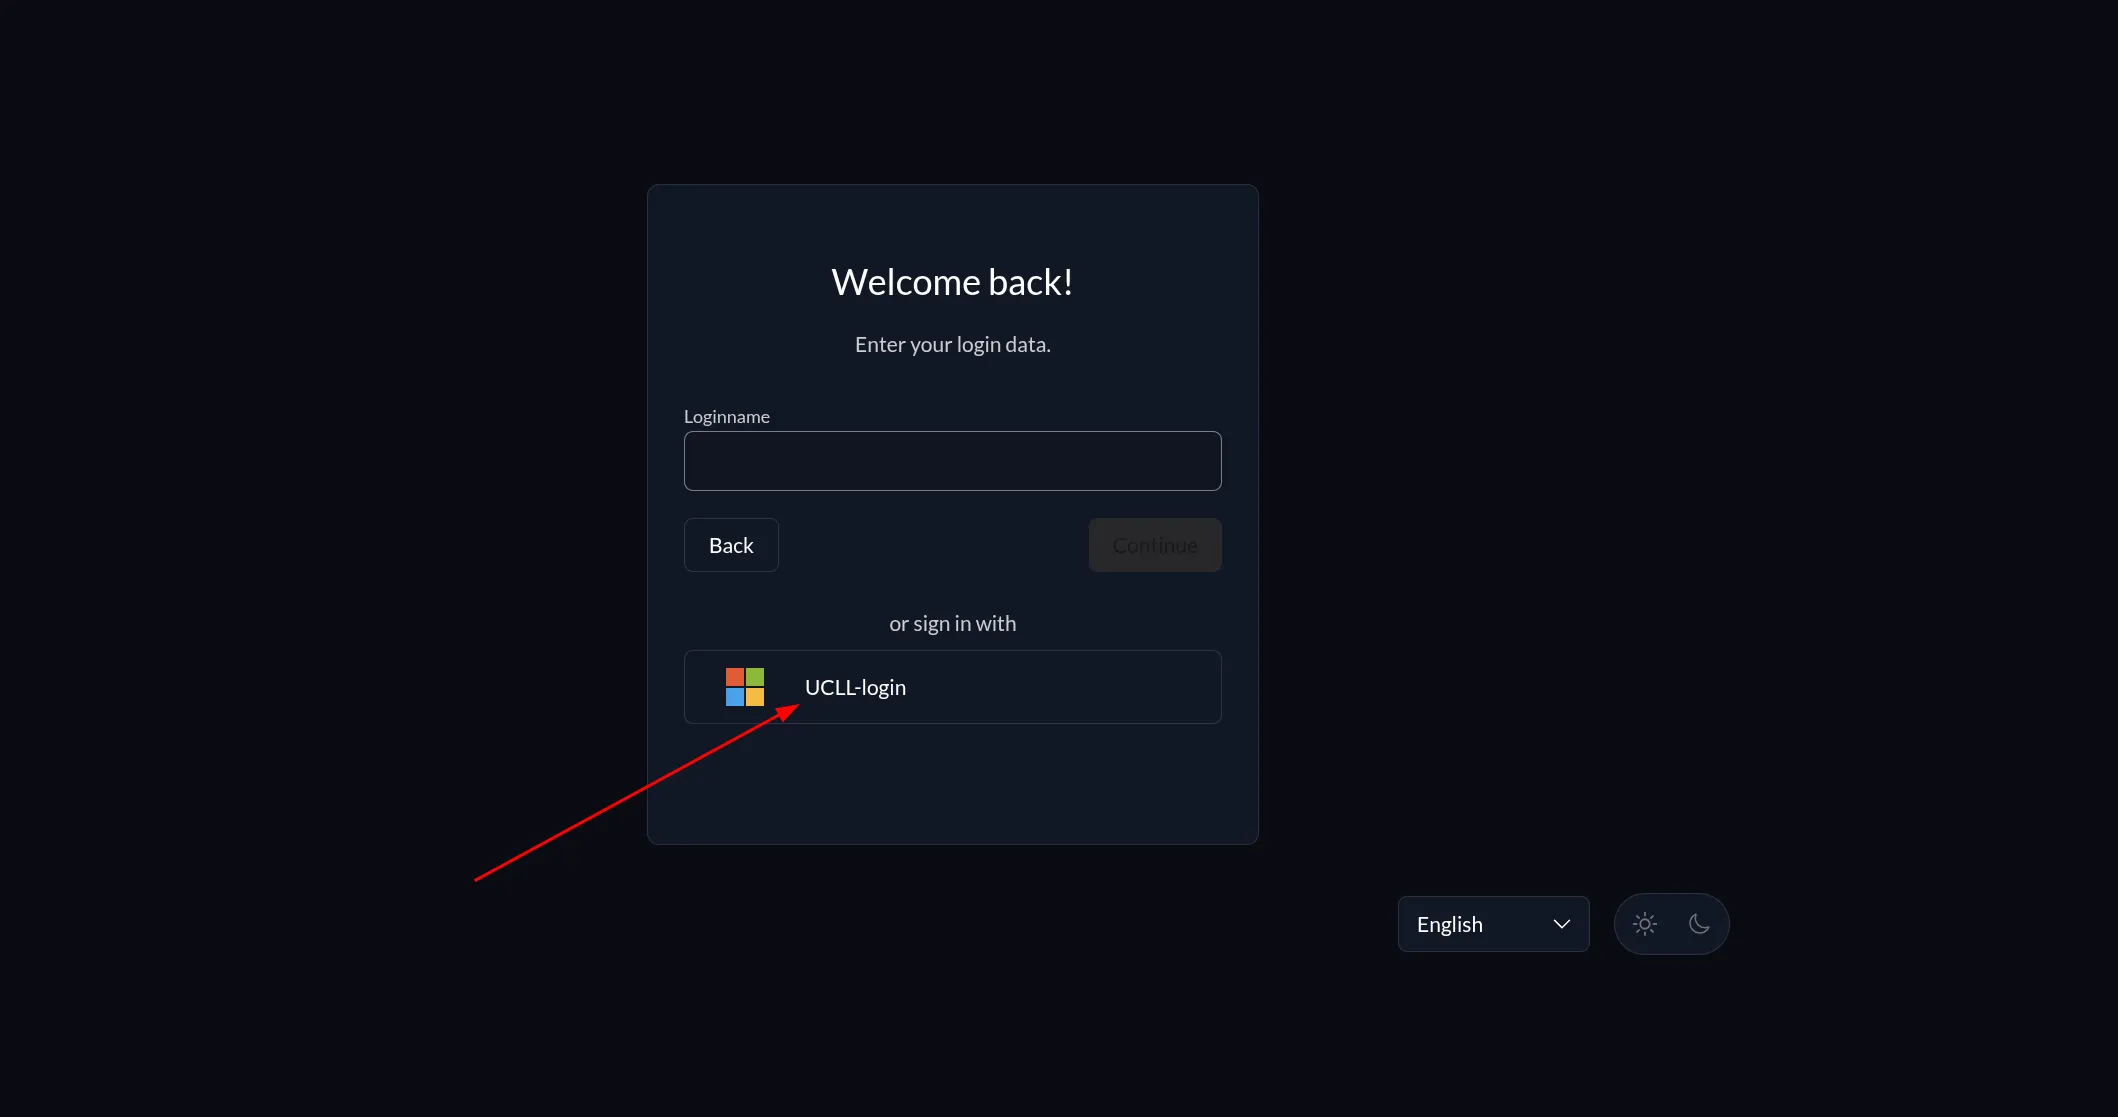The image size is (2118, 1117).
Task: Select the "English" text in language selector
Action: (x=1449, y=924)
